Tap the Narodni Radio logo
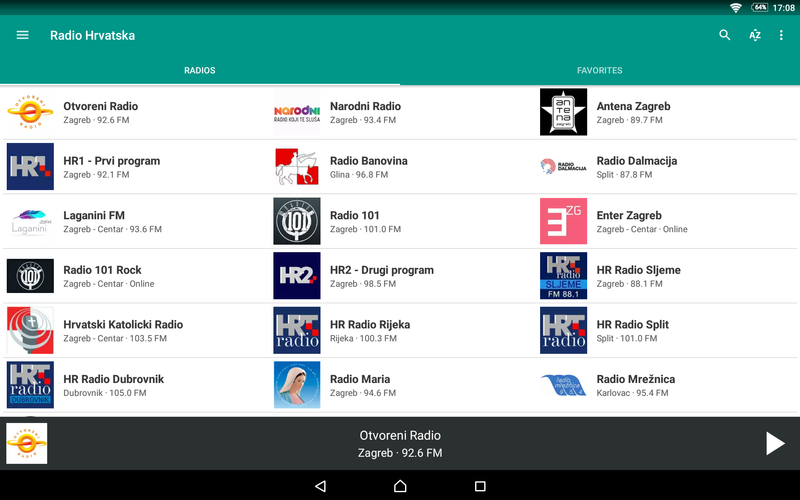This screenshot has height=500, width=800. 297,112
